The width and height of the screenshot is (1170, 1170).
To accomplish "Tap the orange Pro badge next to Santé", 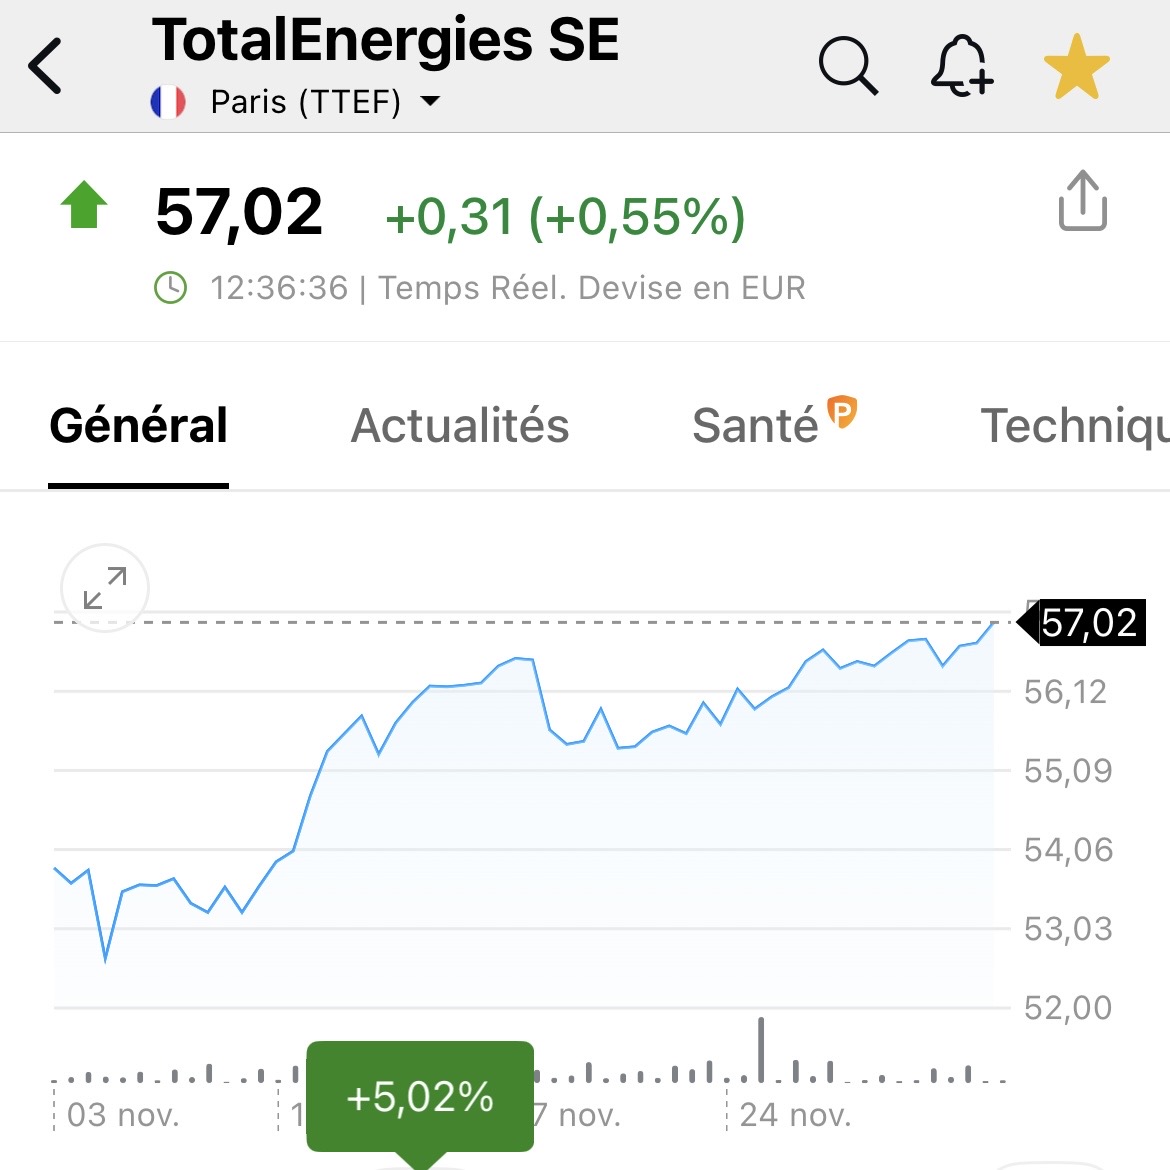I will [843, 411].
